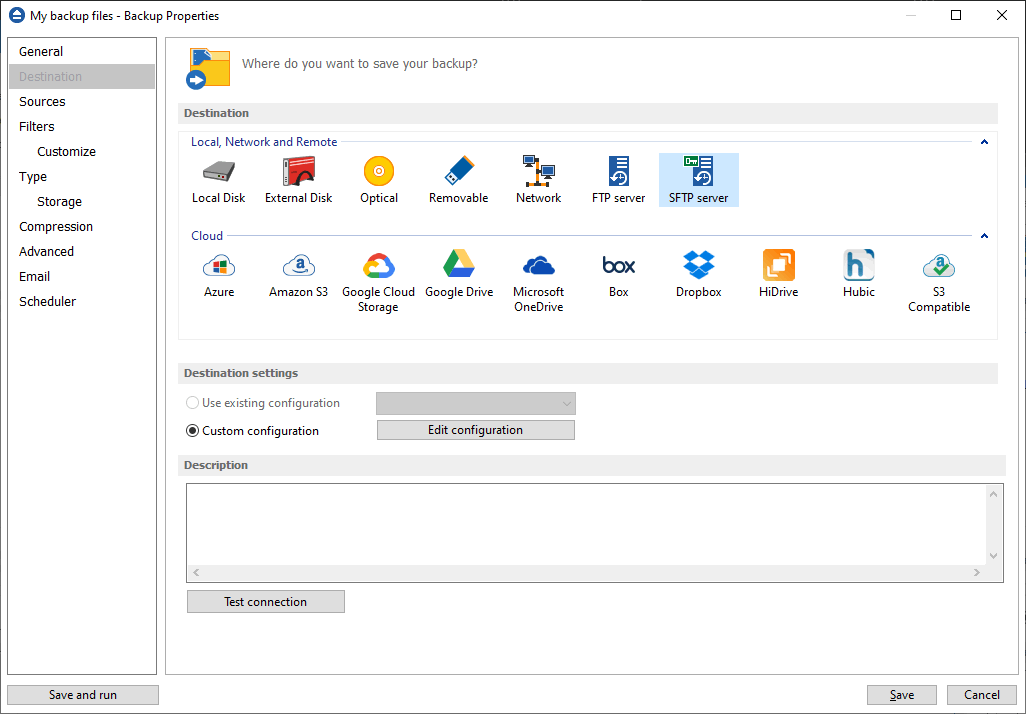The height and width of the screenshot is (714, 1026).
Task: Open Customize under Filters
Action: (x=67, y=151)
